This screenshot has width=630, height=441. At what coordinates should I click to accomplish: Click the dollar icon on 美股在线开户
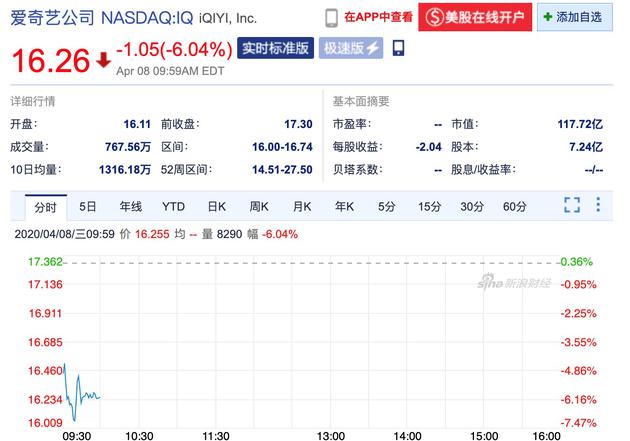[434, 17]
